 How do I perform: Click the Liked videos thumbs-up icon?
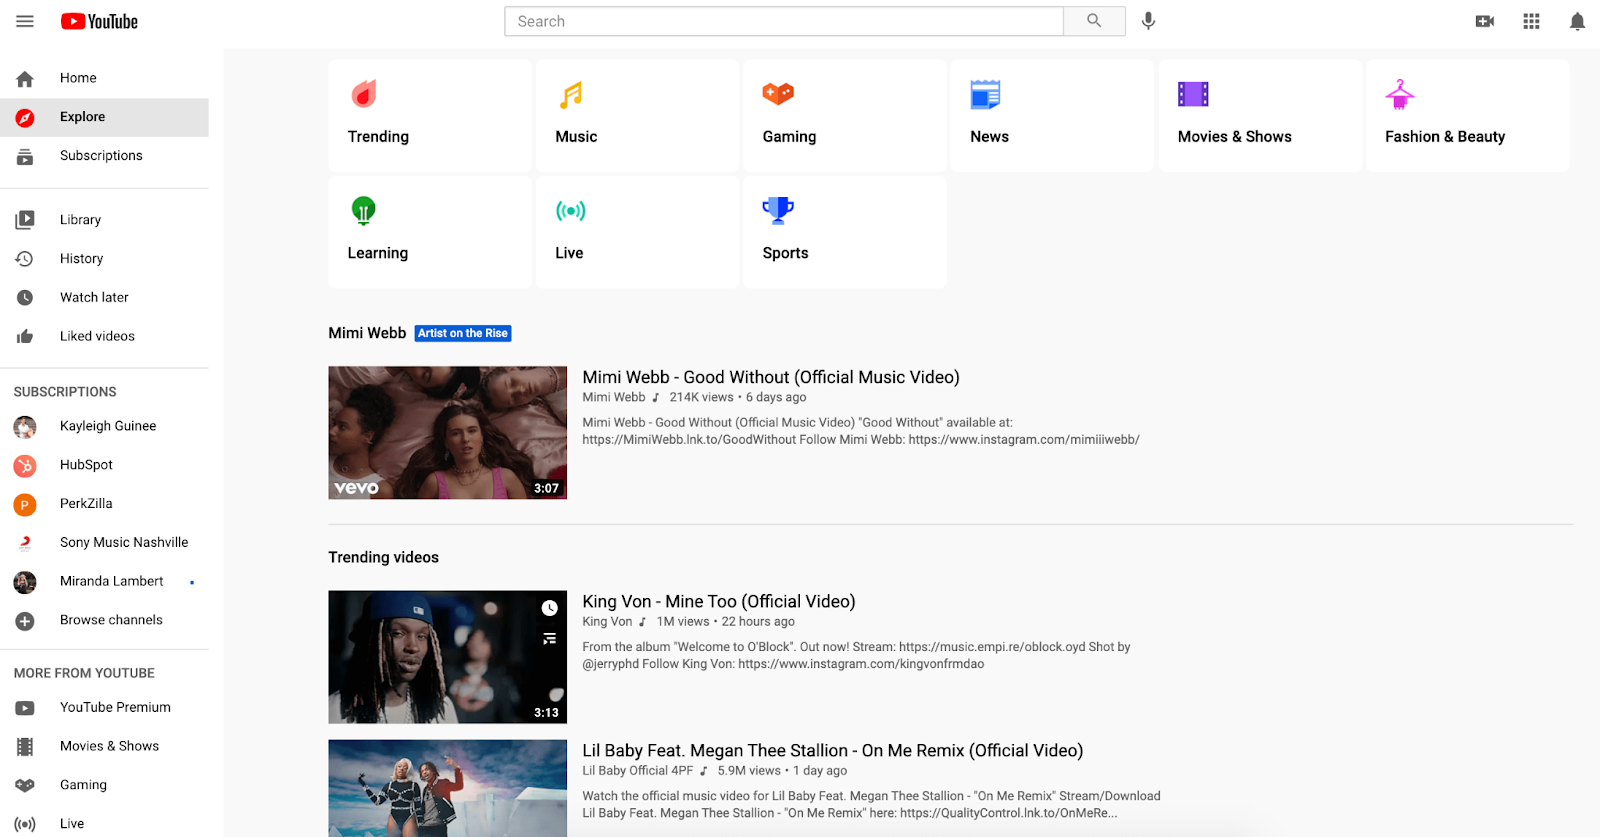25,337
